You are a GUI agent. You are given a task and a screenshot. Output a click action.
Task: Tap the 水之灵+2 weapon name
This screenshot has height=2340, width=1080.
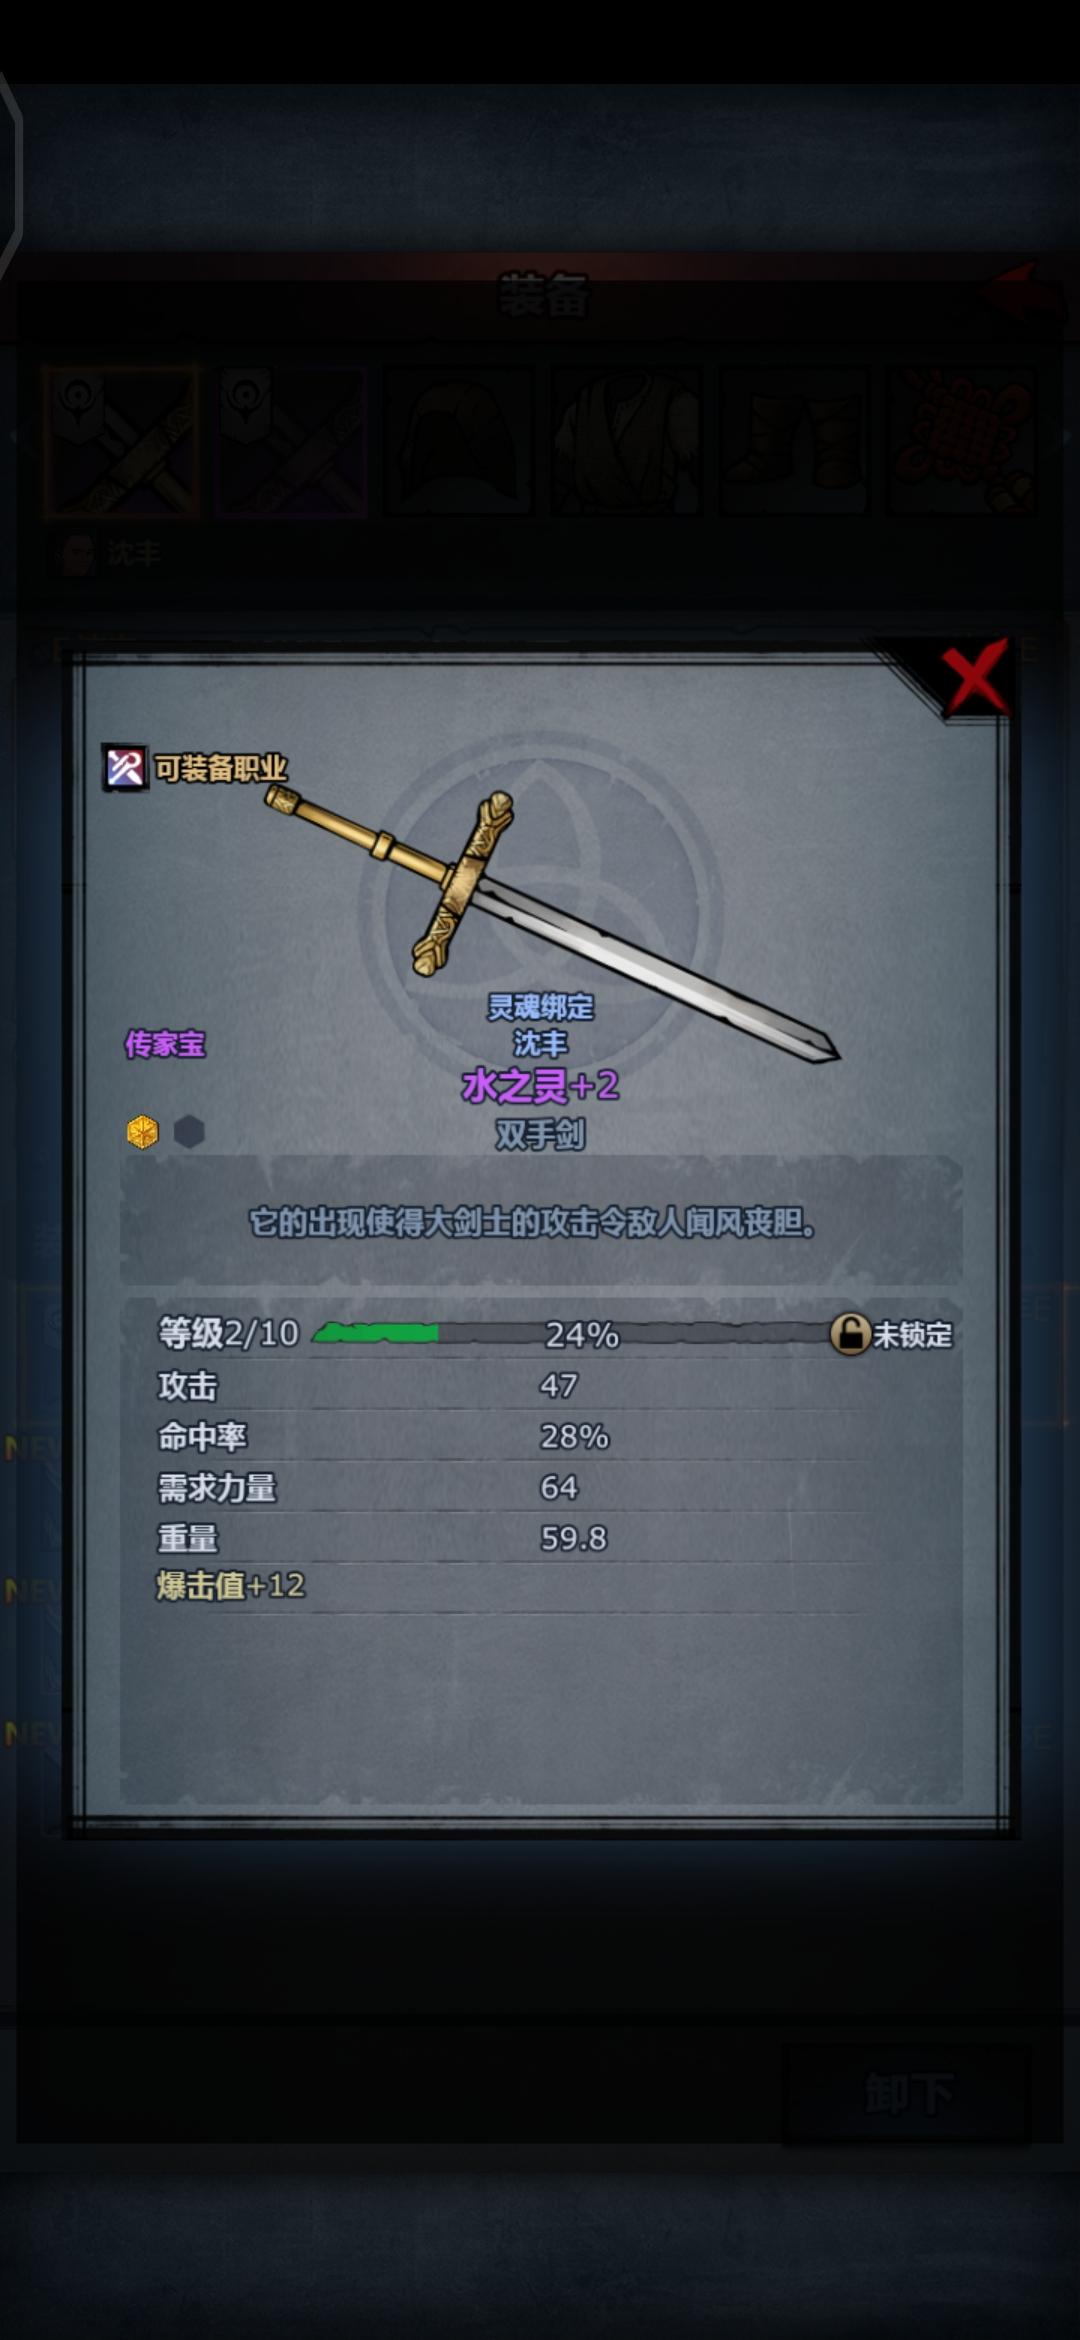[540, 1086]
